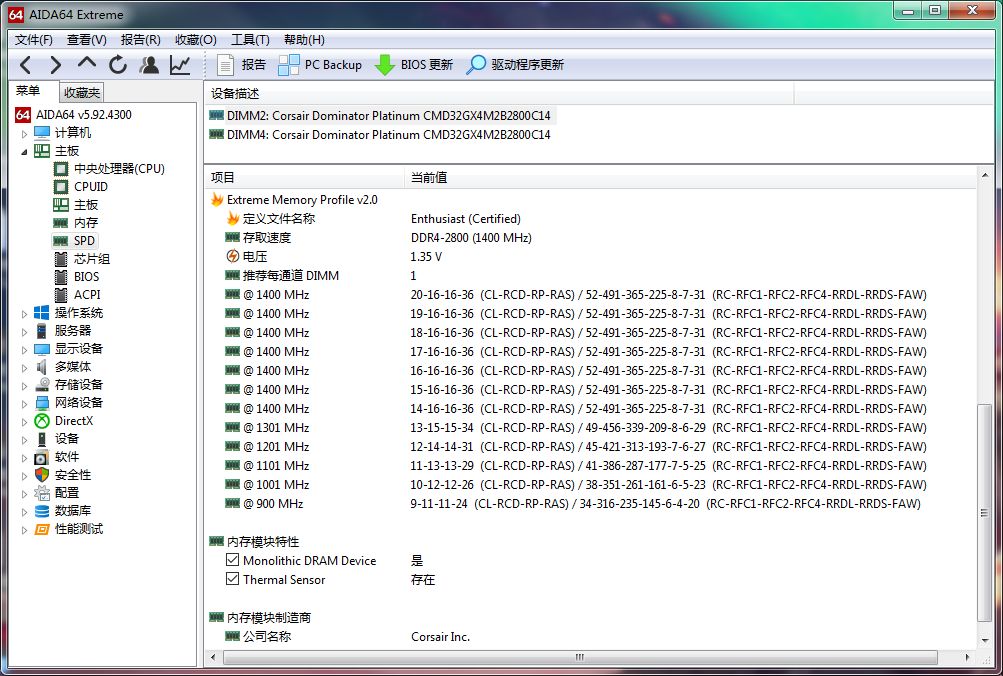Image resolution: width=1003 pixels, height=676 pixels.
Task: Open the 查看(V) menu
Action: point(86,40)
